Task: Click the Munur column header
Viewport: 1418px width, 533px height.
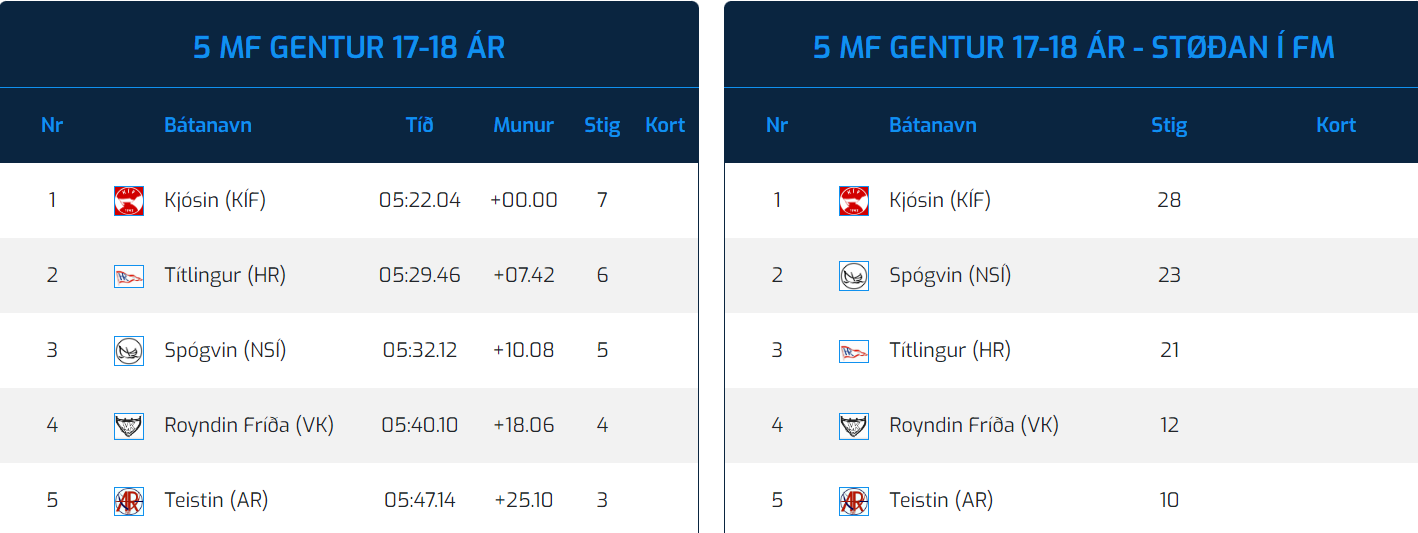Action: click(x=523, y=125)
